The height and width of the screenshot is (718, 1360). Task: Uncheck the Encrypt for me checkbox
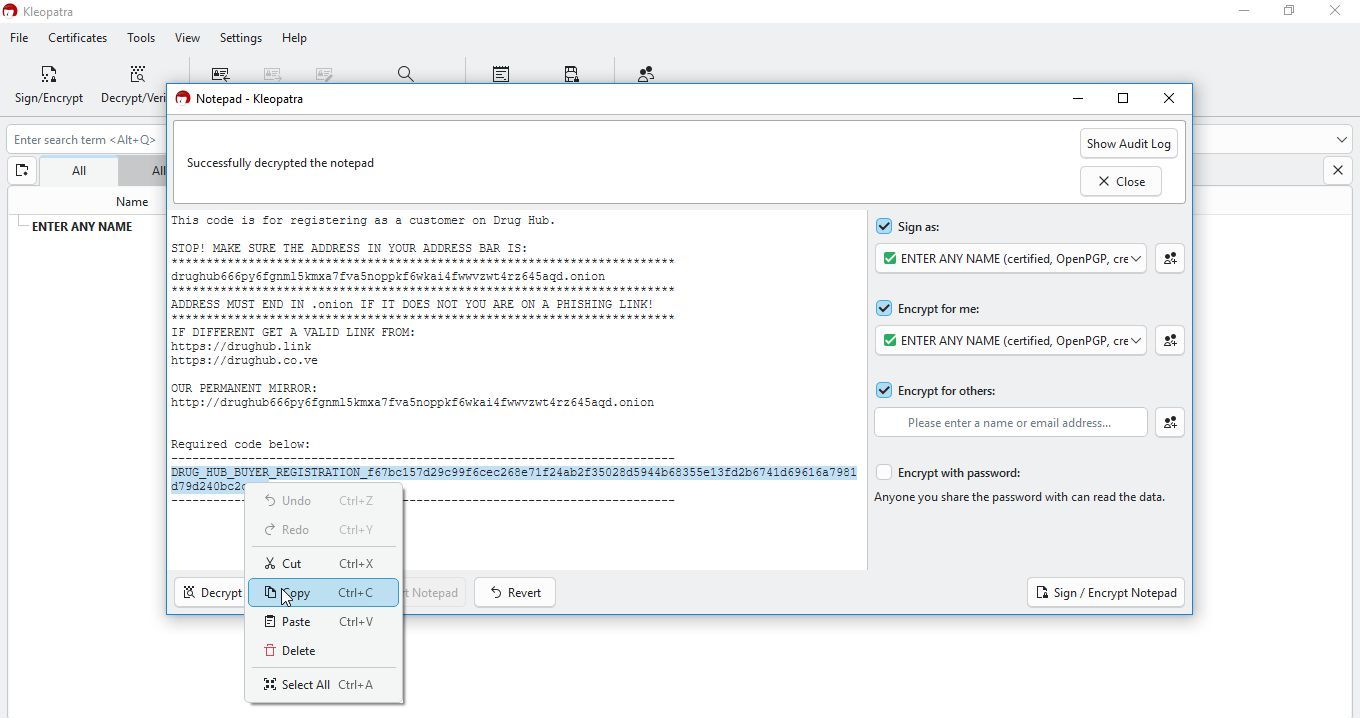pyautogui.click(x=884, y=309)
